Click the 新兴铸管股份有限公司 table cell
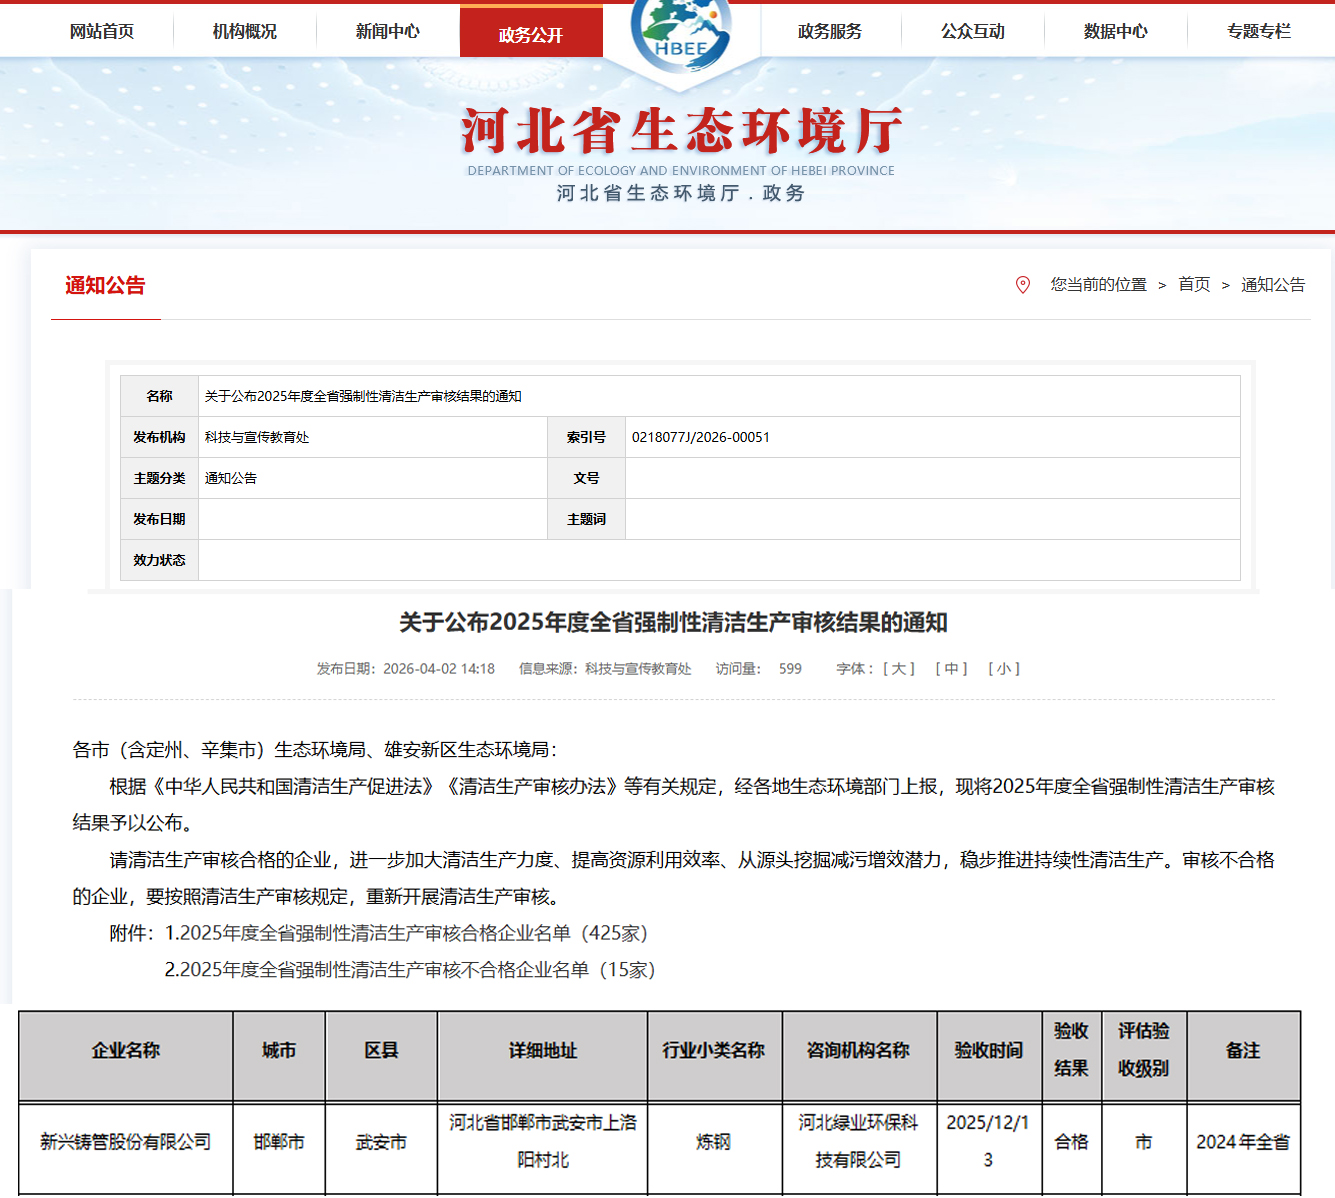Screen dimensions: 1335x1198 click(x=126, y=1142)
